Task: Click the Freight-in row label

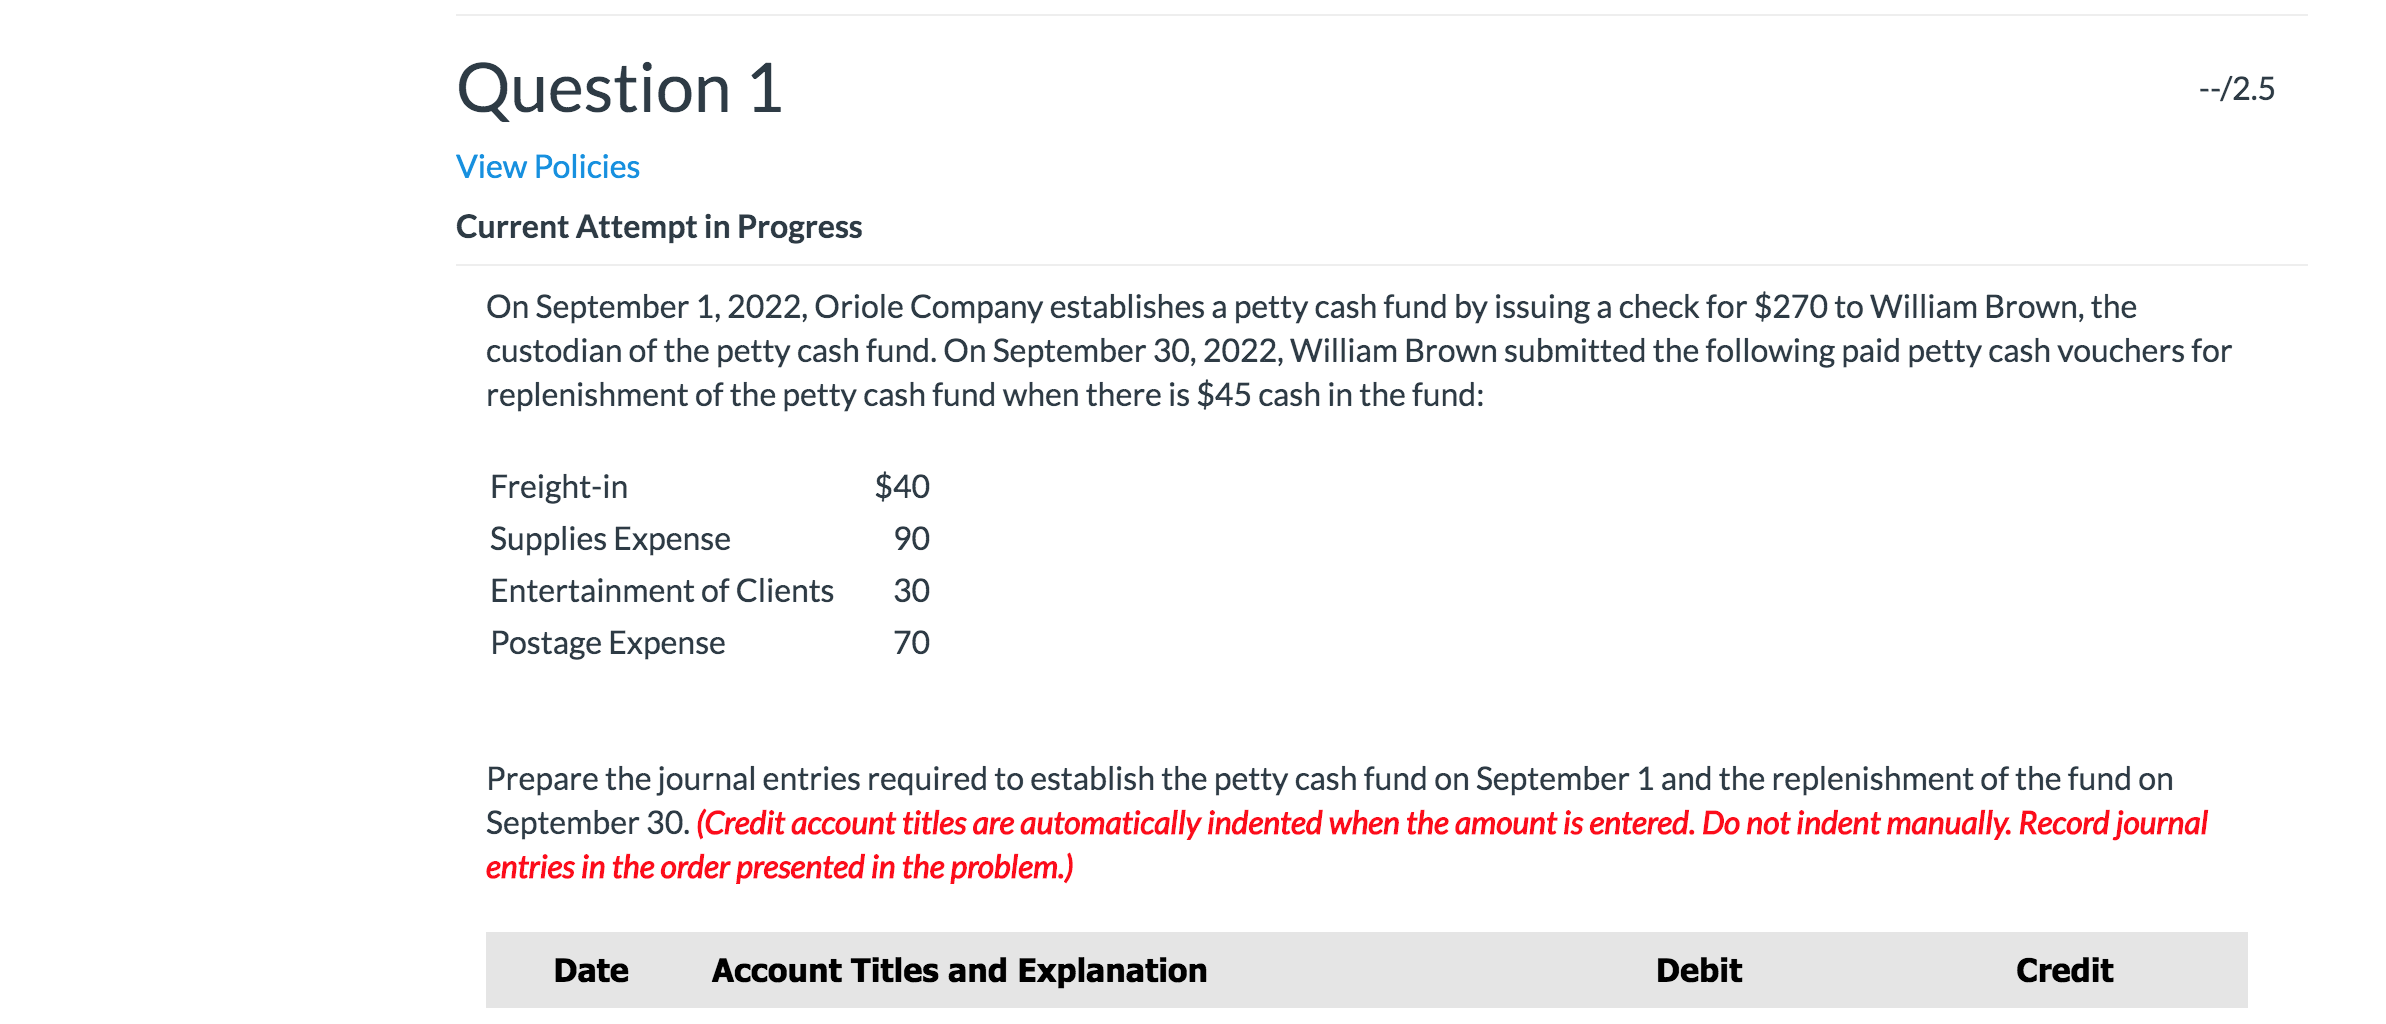Action: [558, 487]
